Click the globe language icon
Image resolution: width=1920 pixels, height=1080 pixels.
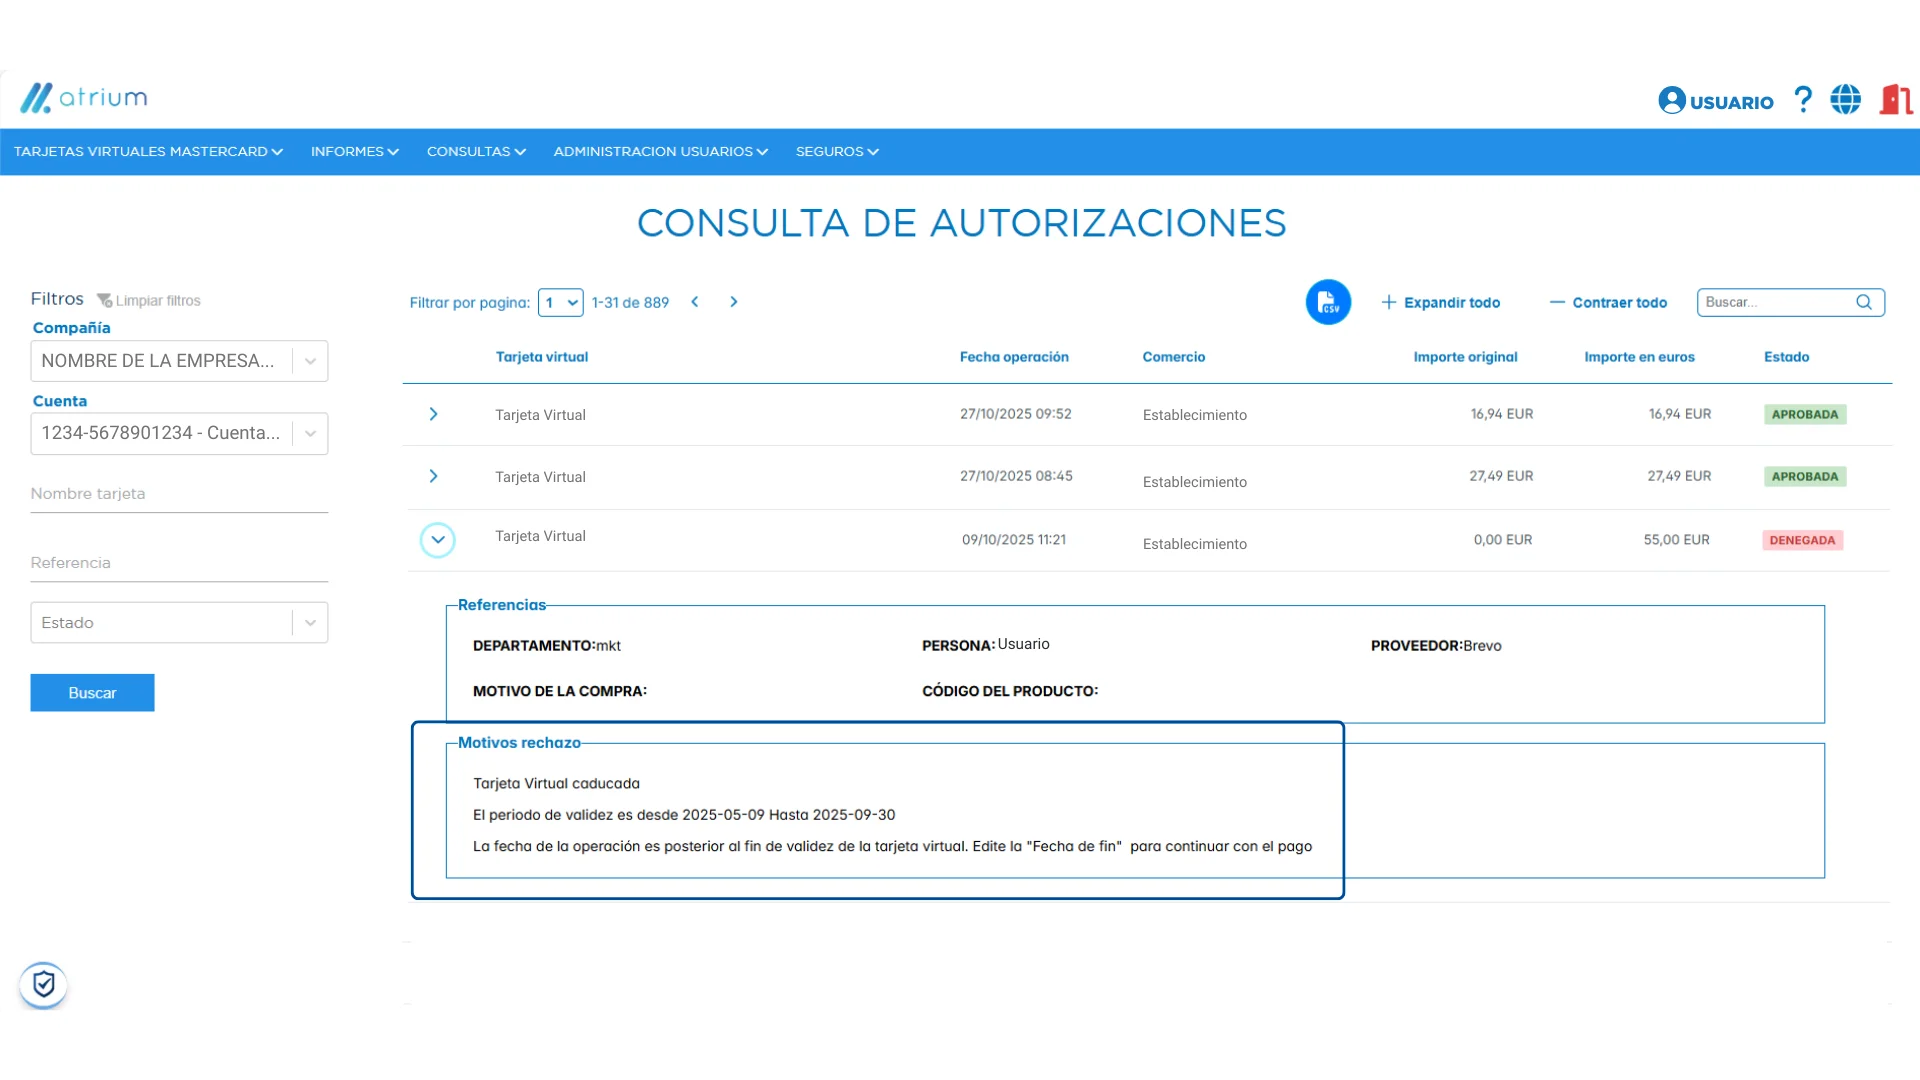(1845, 99)
